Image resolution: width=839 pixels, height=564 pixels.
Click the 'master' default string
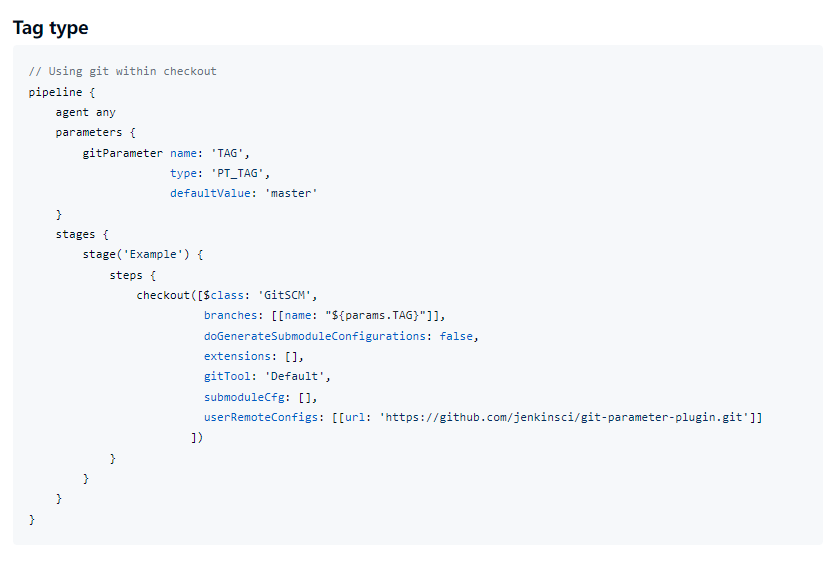[x=291, y=193]
